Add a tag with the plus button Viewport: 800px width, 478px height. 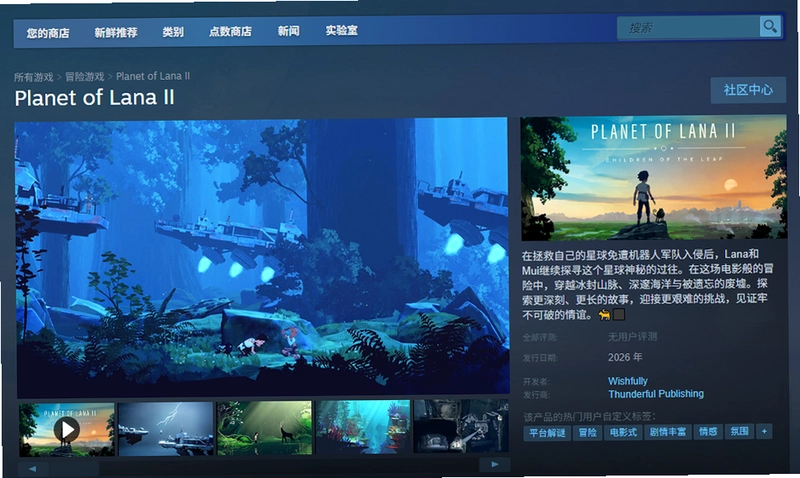pyautogui.click(x=764, y=432)
